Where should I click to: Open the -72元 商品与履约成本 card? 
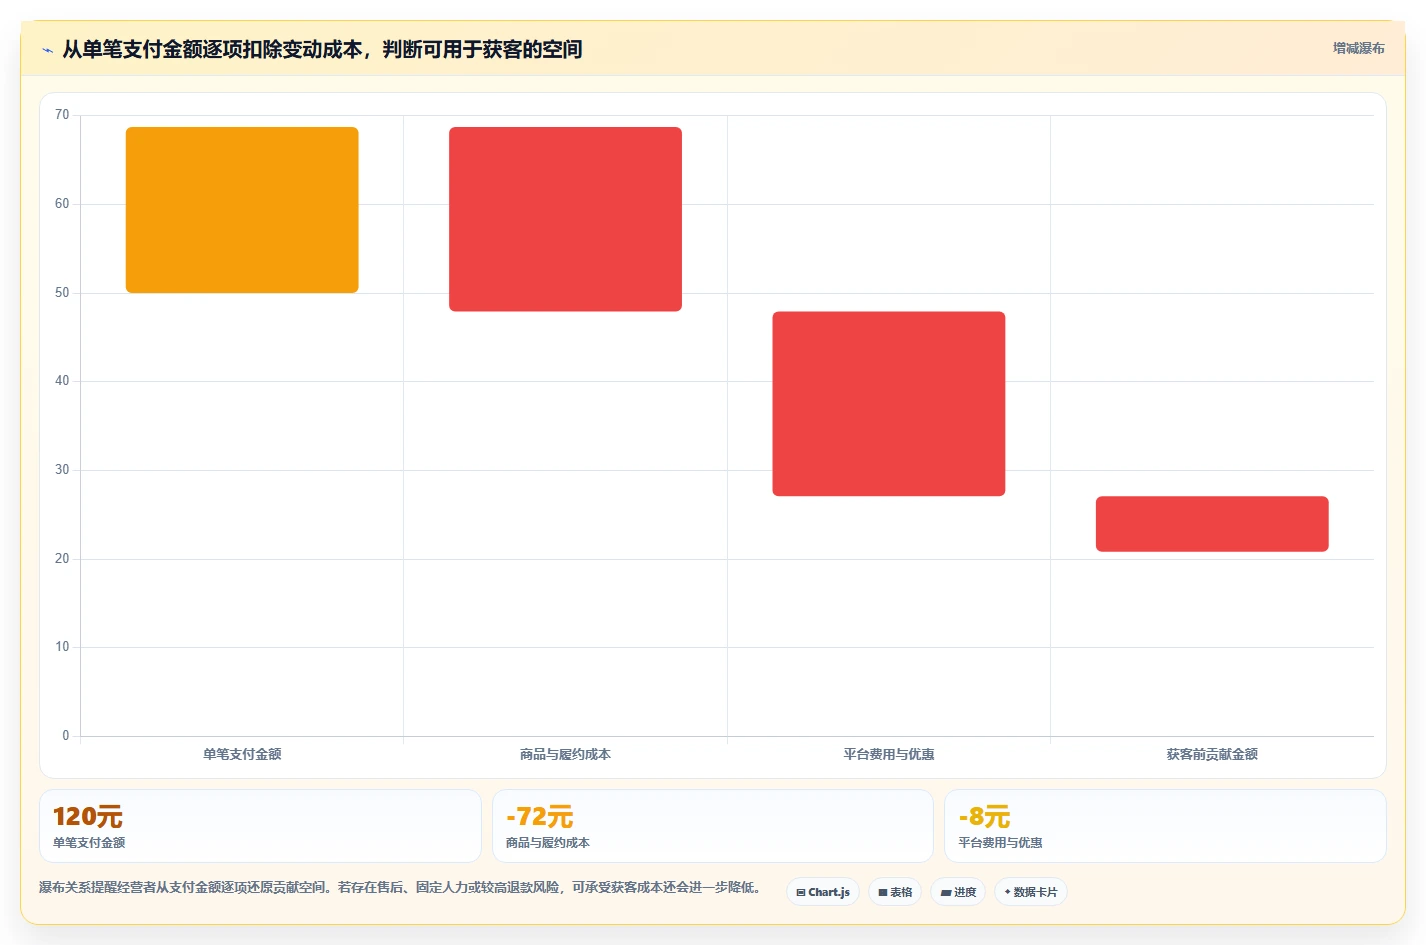(x=712, y=826)
